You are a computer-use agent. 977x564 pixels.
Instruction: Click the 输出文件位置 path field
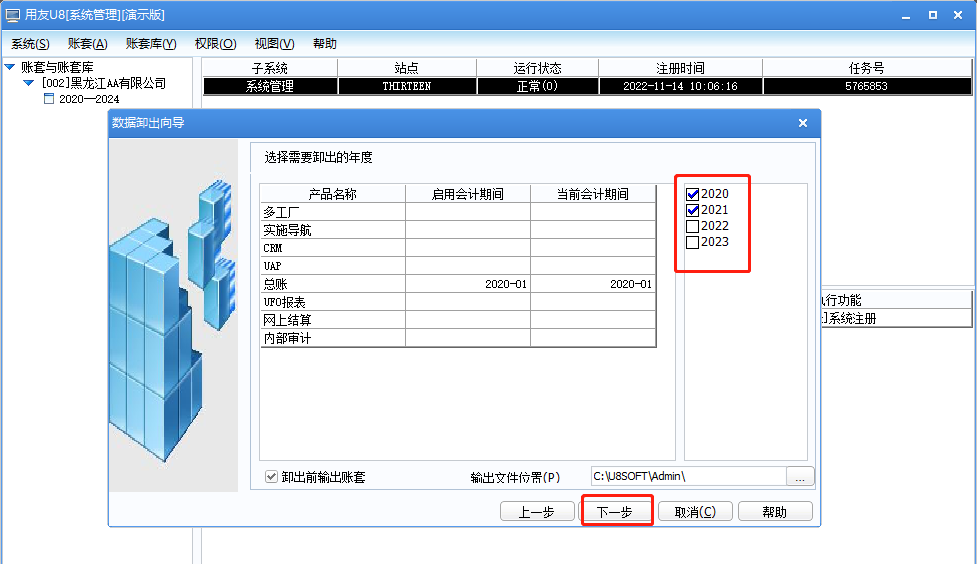coord(689,477)
